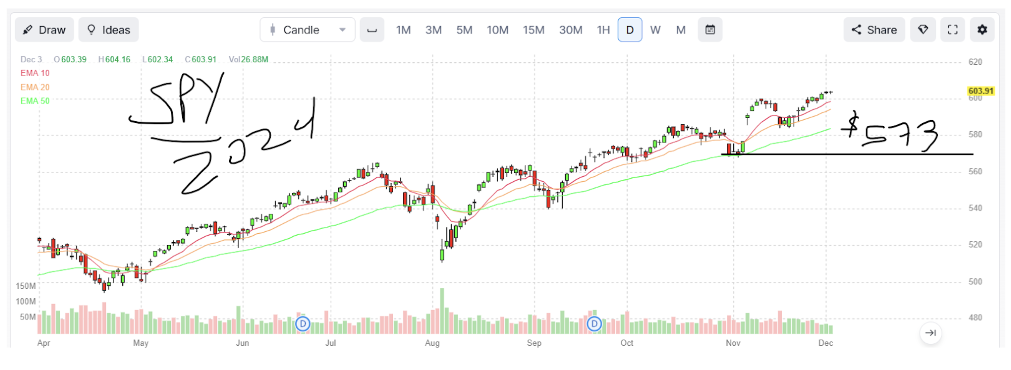Select the 1M timeframe
Image resolution: width=1011 pixels, height=370 pixels.
pyautogui.click(x=404, y=30)
